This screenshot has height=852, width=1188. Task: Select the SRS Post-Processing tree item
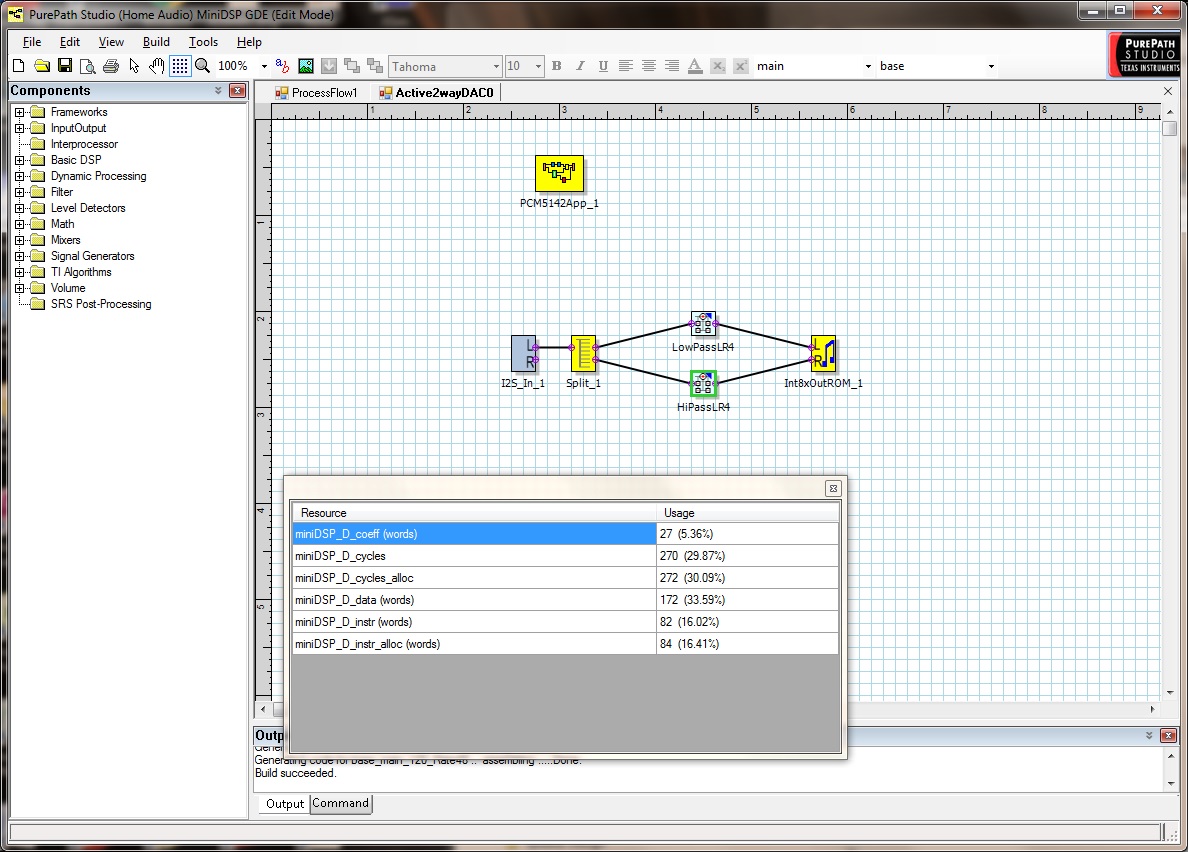101,304
